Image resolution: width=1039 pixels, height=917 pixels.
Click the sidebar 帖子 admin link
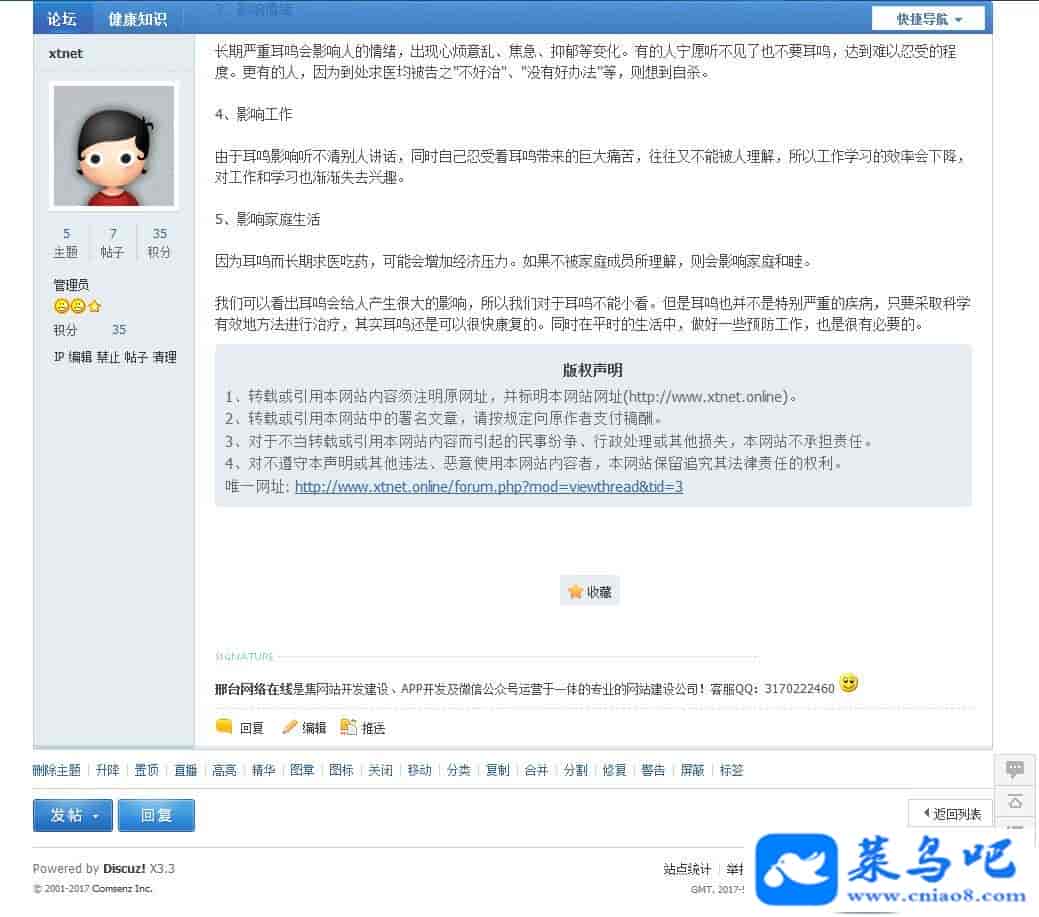pyautogui.click(x=136, y=357)
